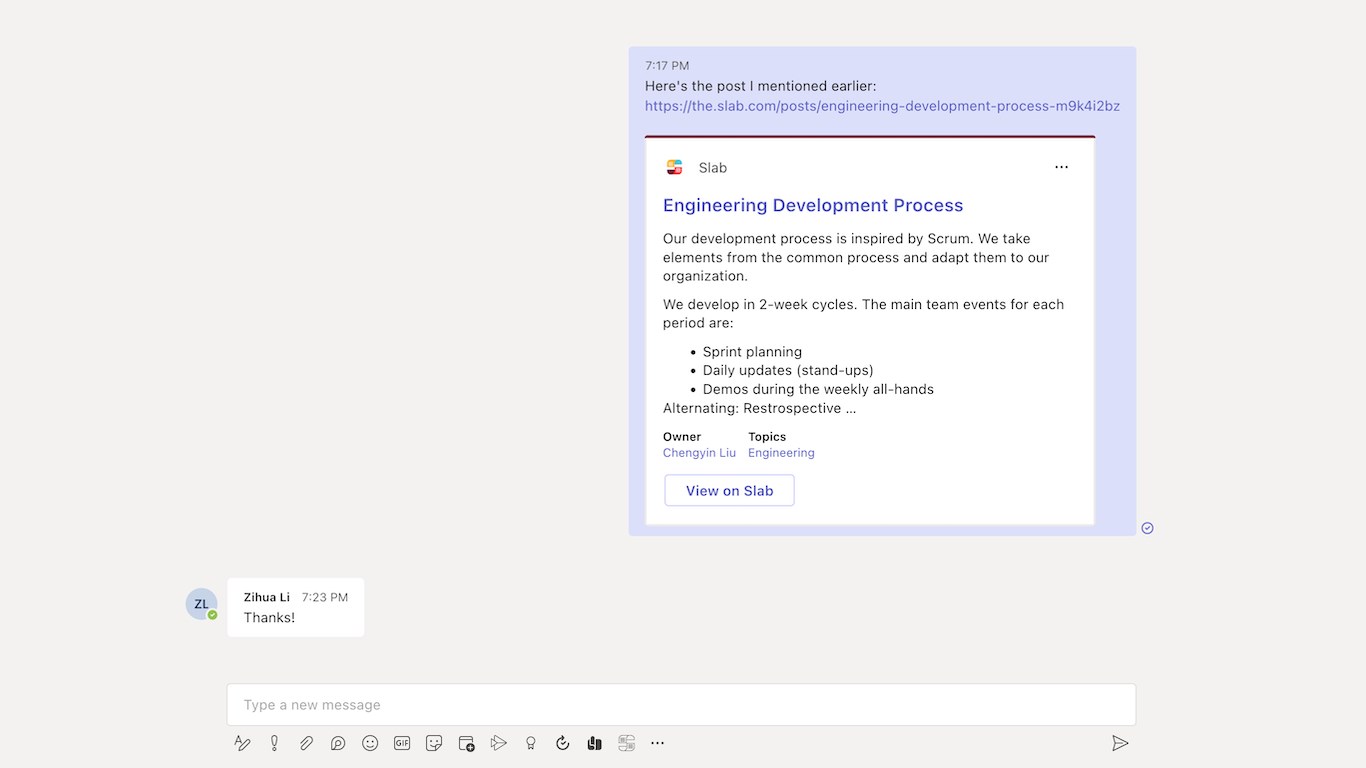This screenshot has height=768, width=1366.
Task: Schedule a meeting with the calendar-plus icon
Action: [x=466, y=743]
